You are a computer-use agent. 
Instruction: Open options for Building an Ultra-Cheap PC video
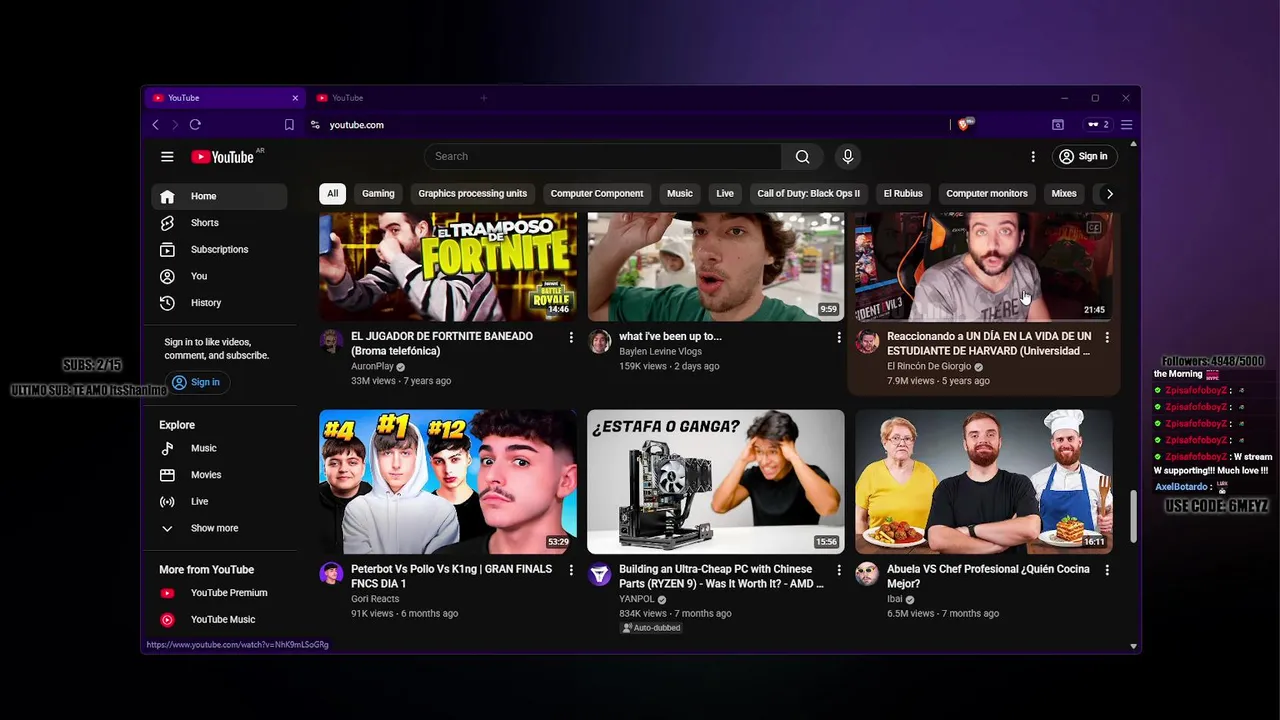(839, 570)
